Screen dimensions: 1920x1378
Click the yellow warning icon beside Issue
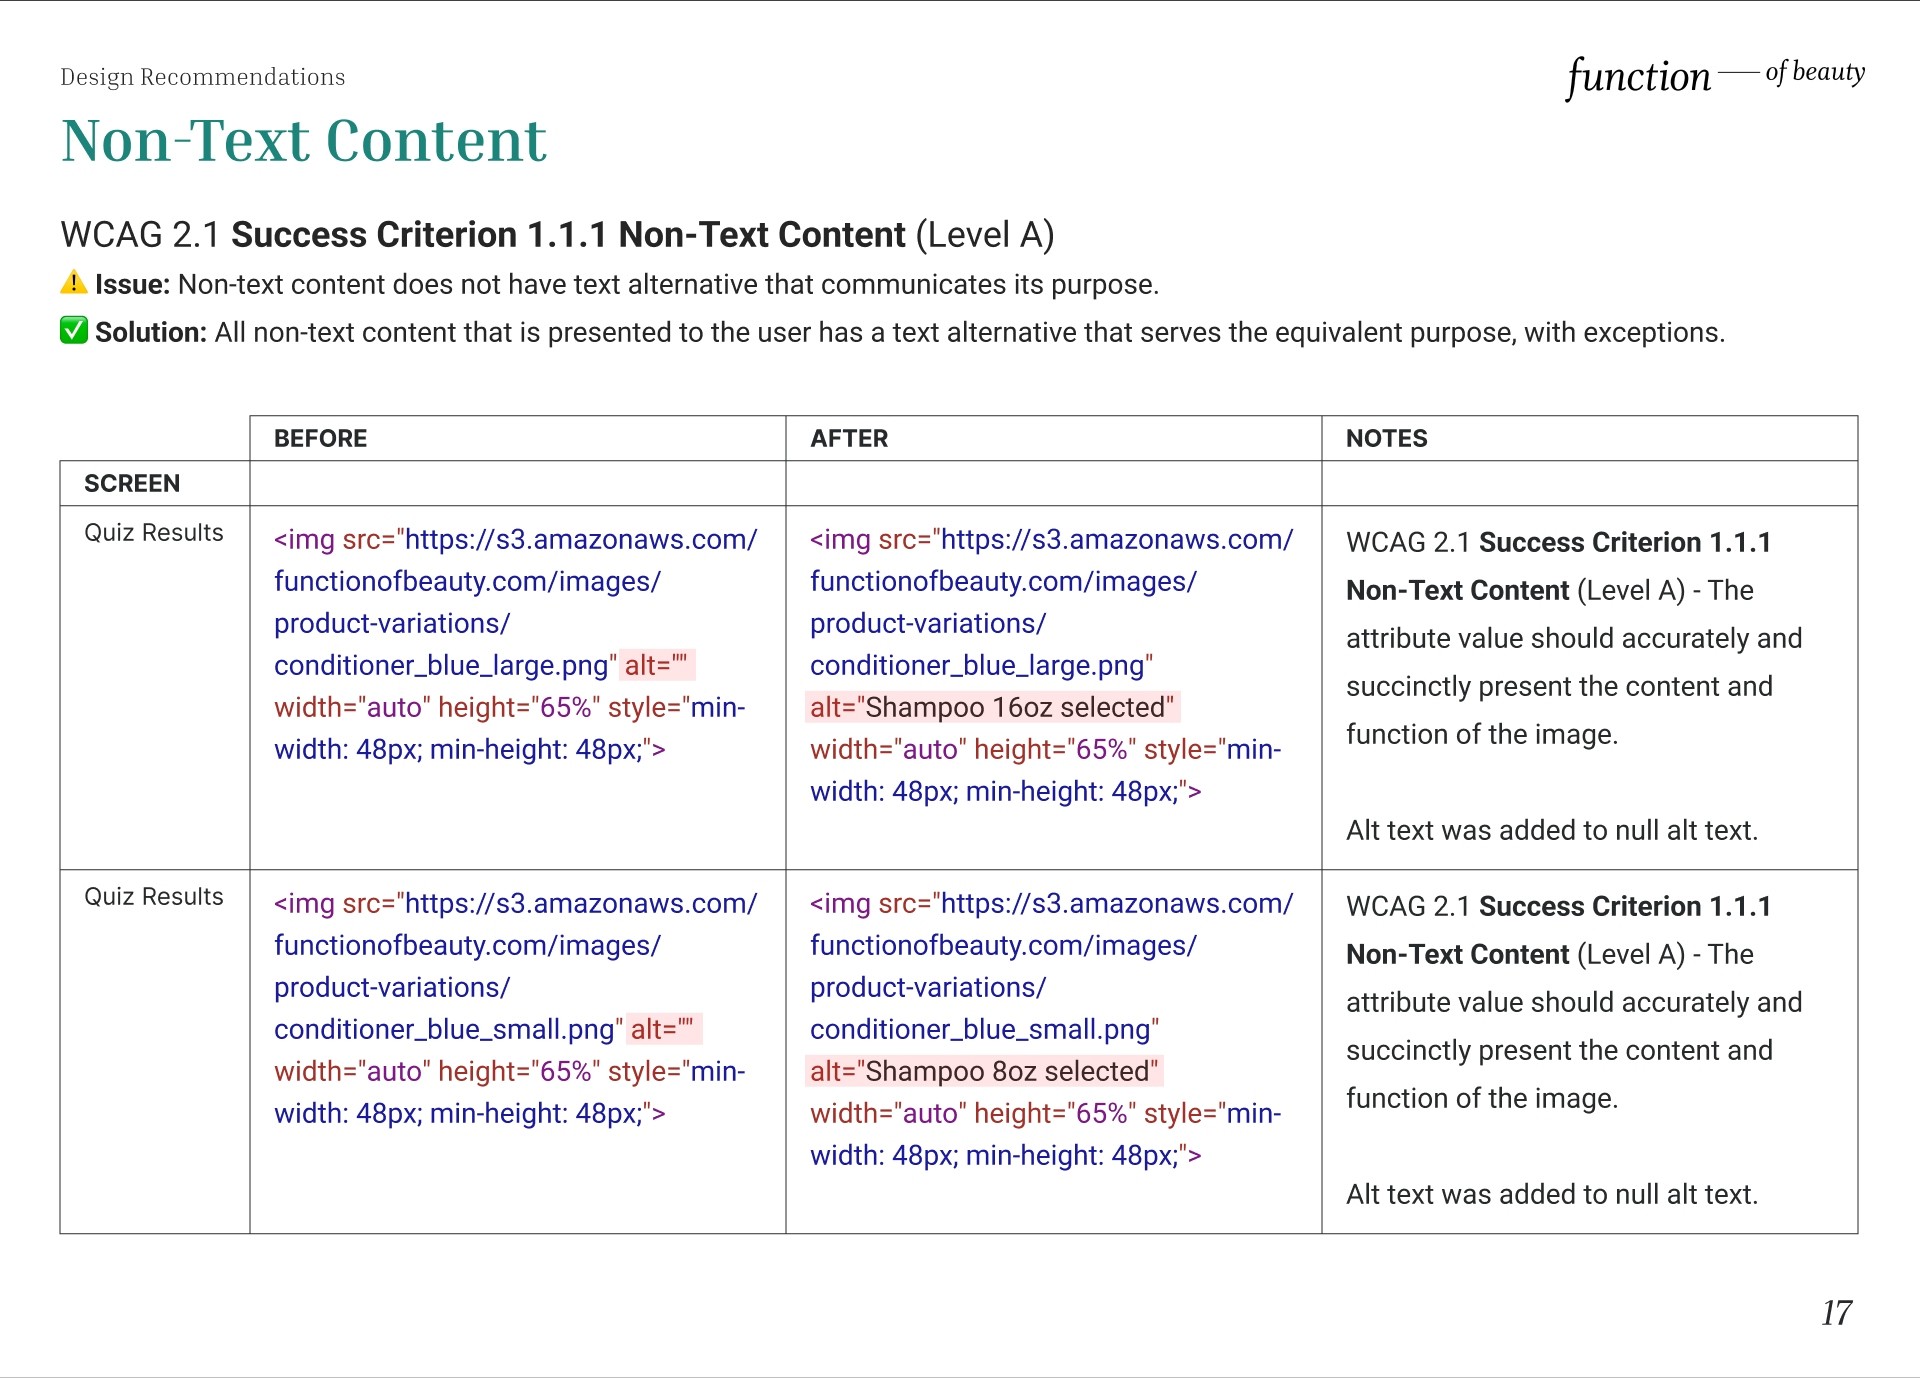pos(74,283)
